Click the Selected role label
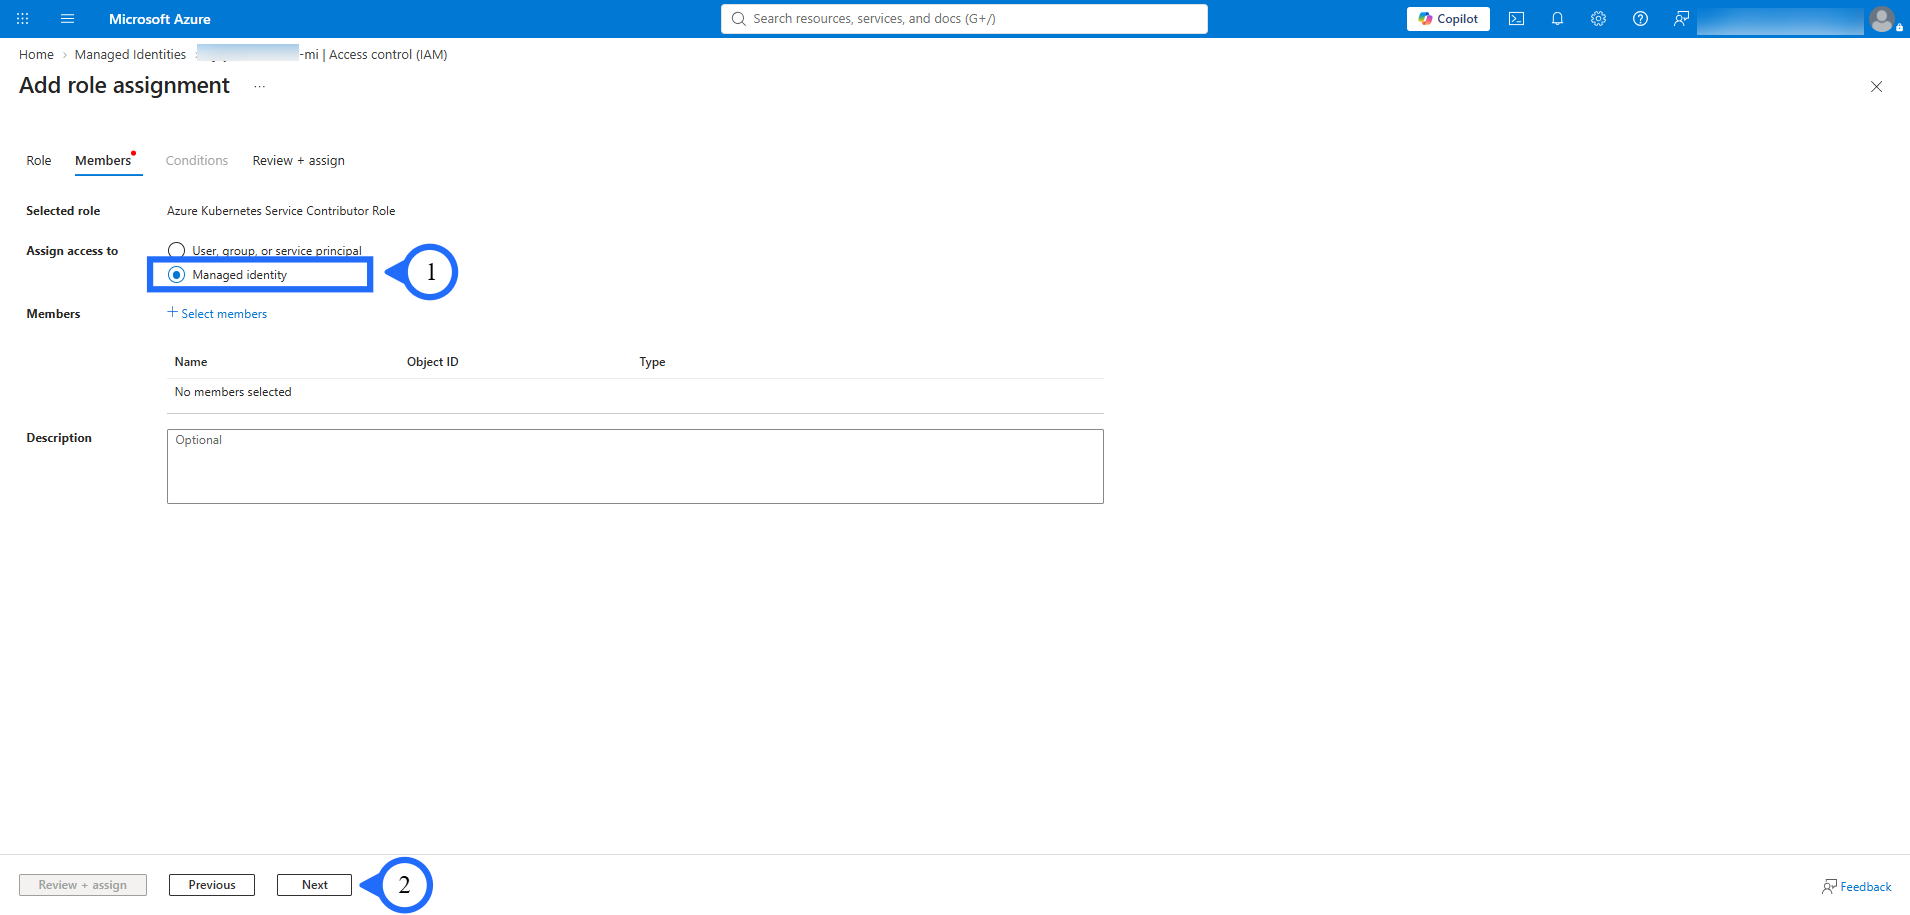The width and height of the screenshot is (1910, 915). [x=63, y=211]
